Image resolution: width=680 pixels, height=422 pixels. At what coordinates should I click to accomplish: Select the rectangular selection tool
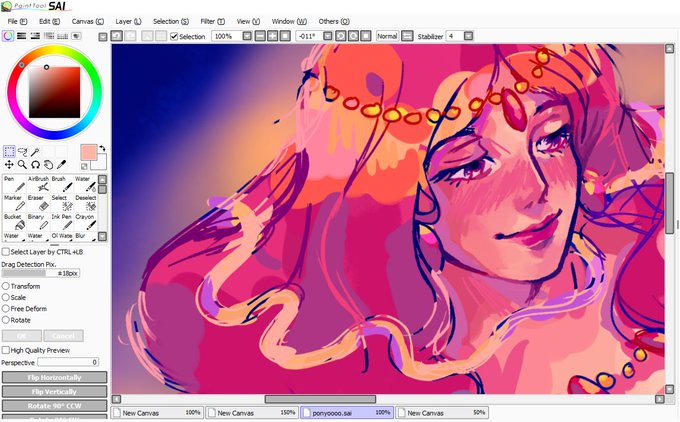pos(9,151)
